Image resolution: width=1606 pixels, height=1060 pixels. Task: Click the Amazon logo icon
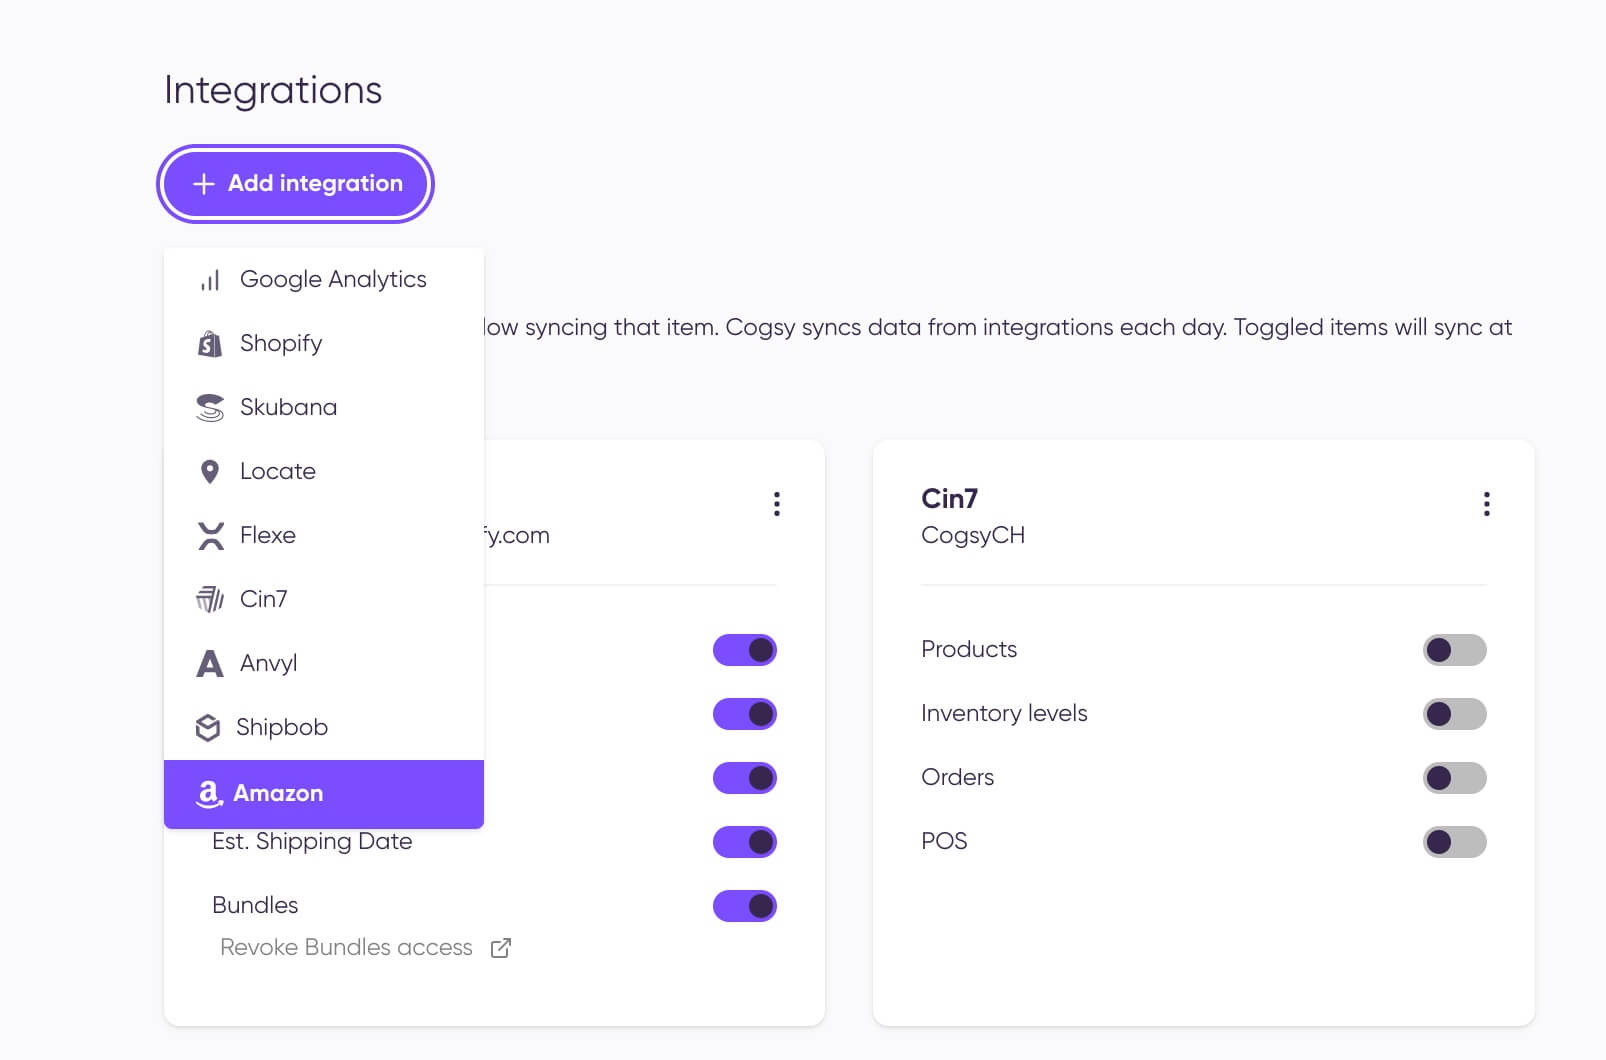pyautogui.click(x=208, y=794)
